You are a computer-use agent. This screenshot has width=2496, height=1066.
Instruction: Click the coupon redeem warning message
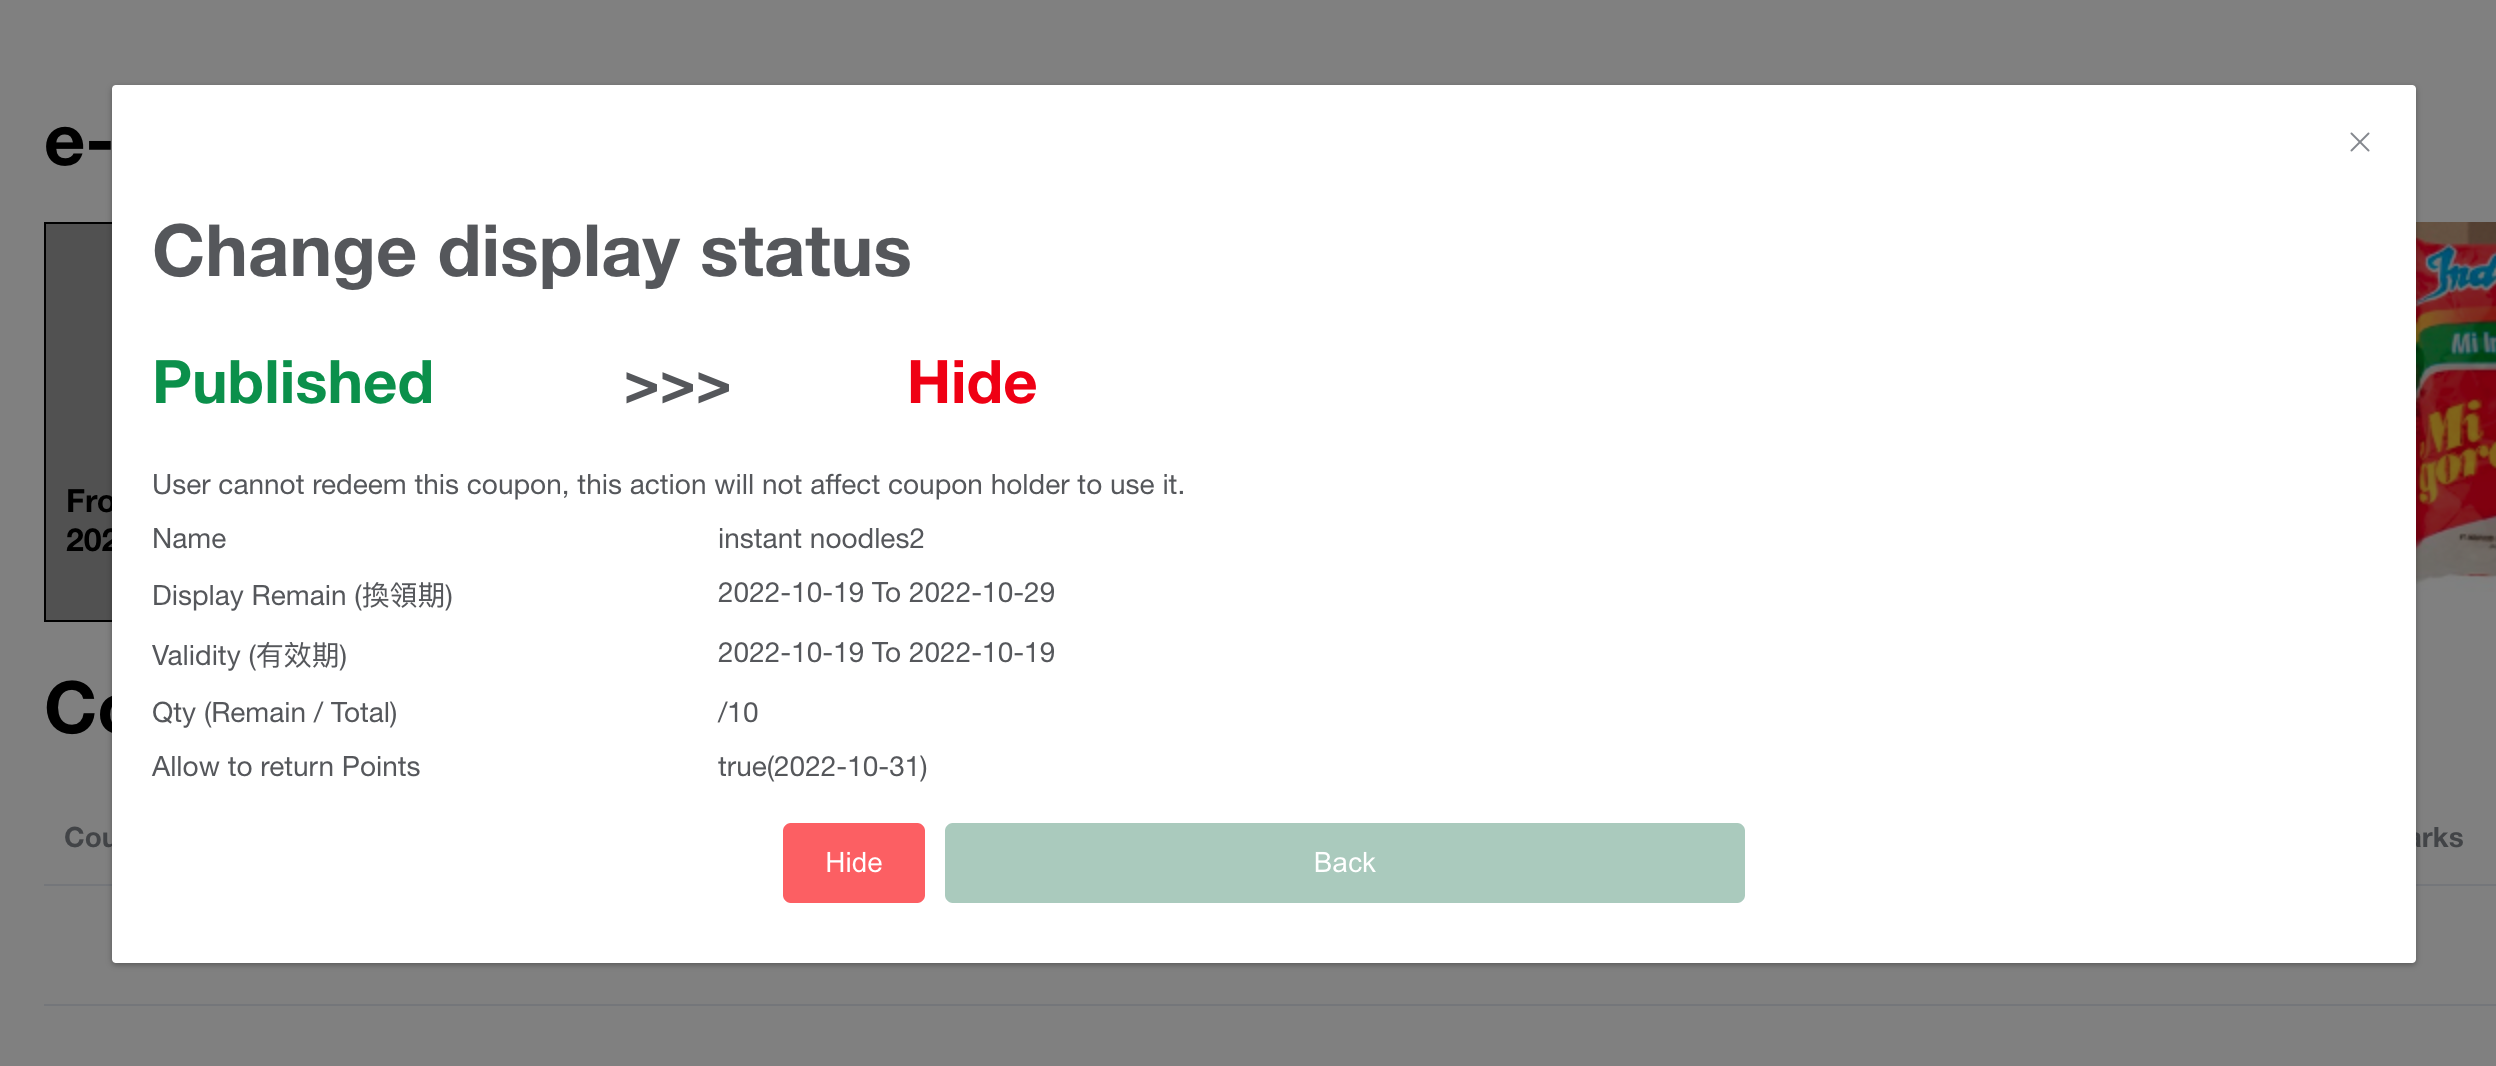[667, 485]
